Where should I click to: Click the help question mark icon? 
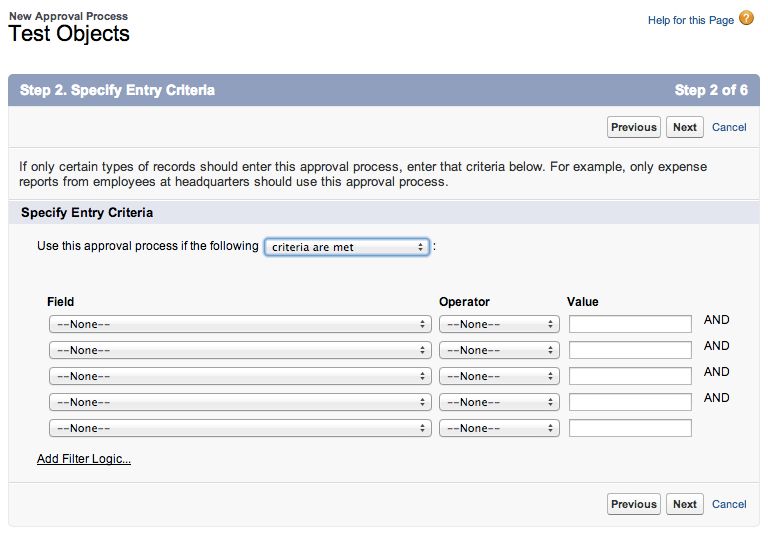coord(746,19)
